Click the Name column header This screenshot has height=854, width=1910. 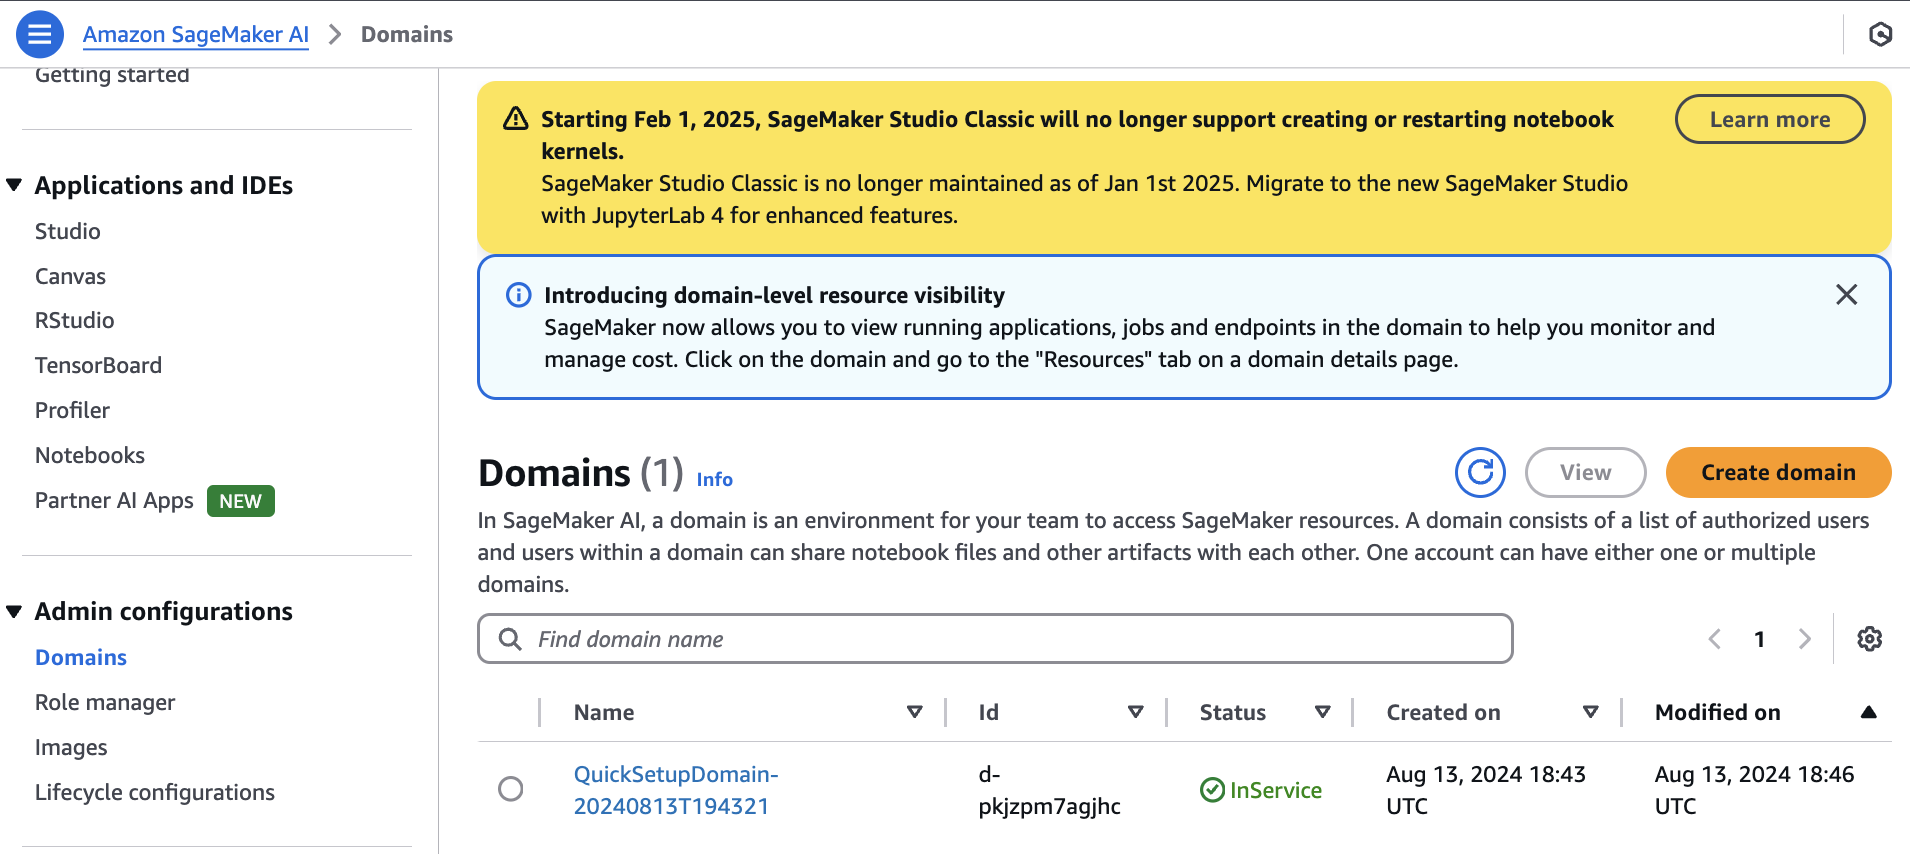[x=604, y=712]
